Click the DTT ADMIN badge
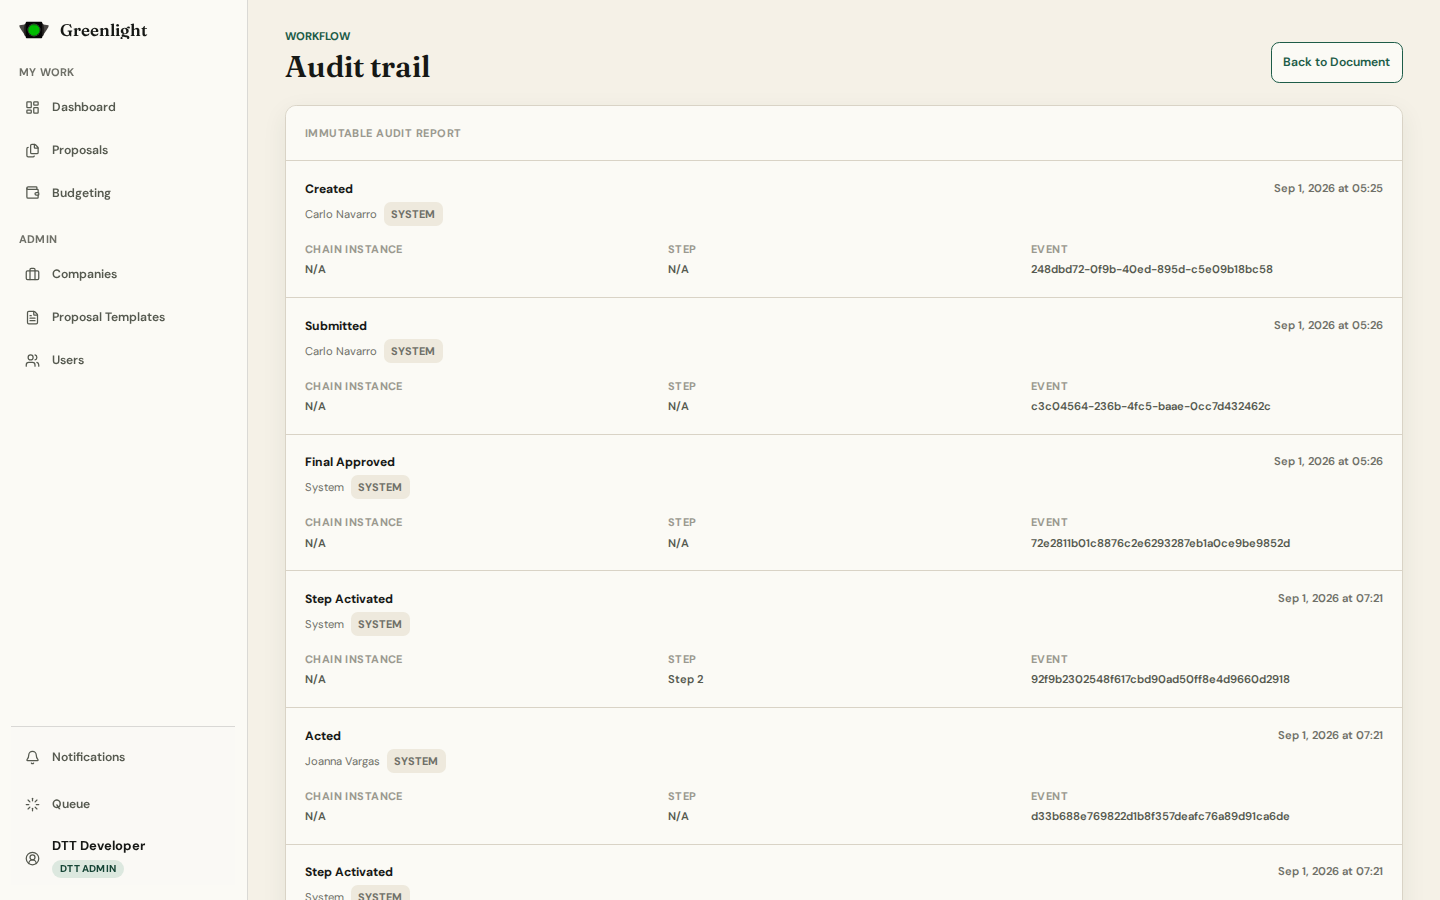The height and width of the screenshot is (900, 1440). pyautogui.click(x=88, y=869)
